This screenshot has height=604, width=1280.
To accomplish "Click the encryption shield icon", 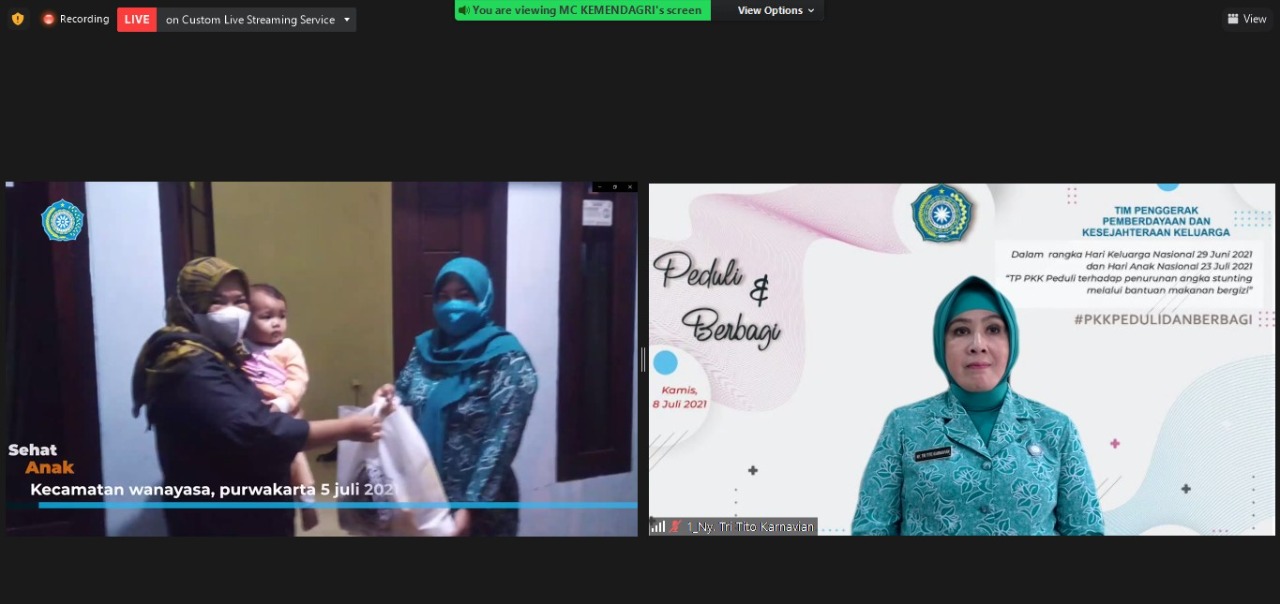I will pyautogui.click(x=17, y=19).
